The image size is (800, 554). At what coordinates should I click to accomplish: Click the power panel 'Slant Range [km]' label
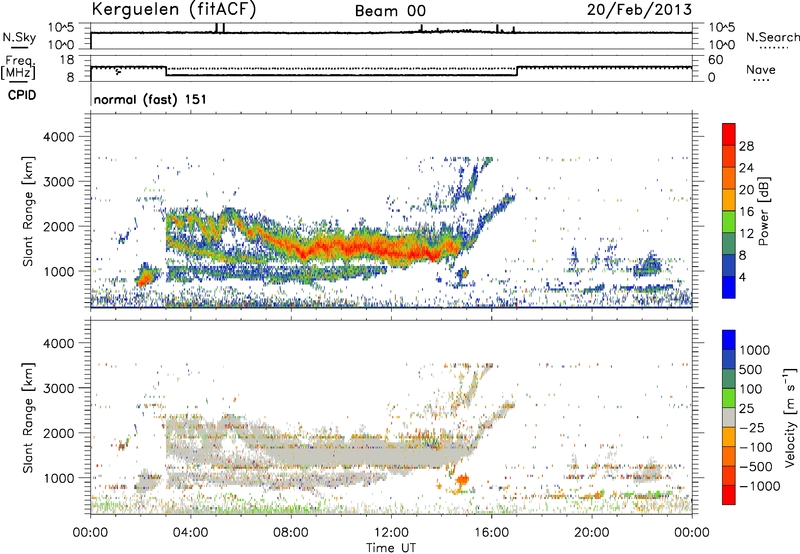pos(28,211)
